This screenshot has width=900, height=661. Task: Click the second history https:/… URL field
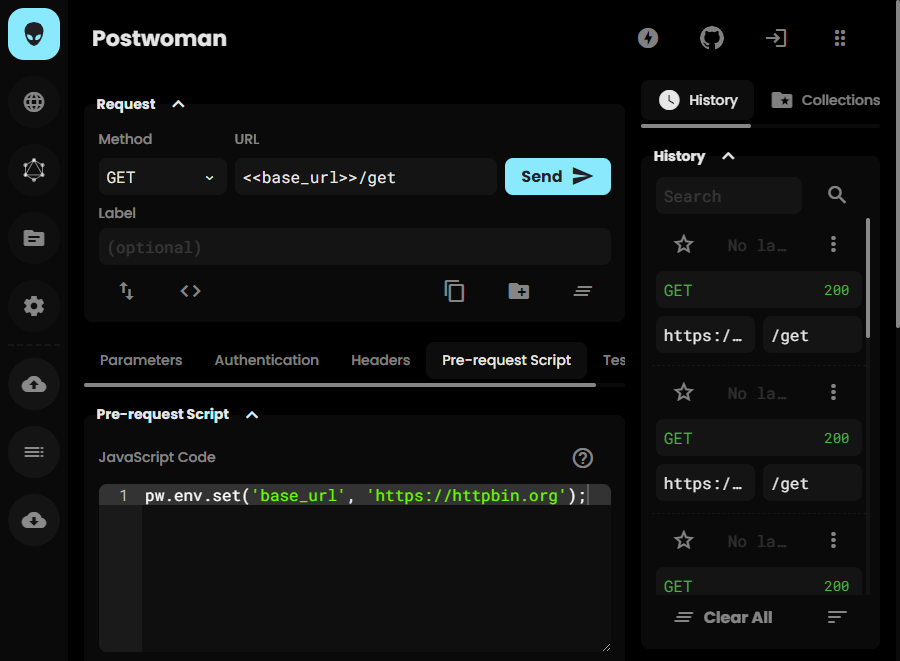point(705,483)
